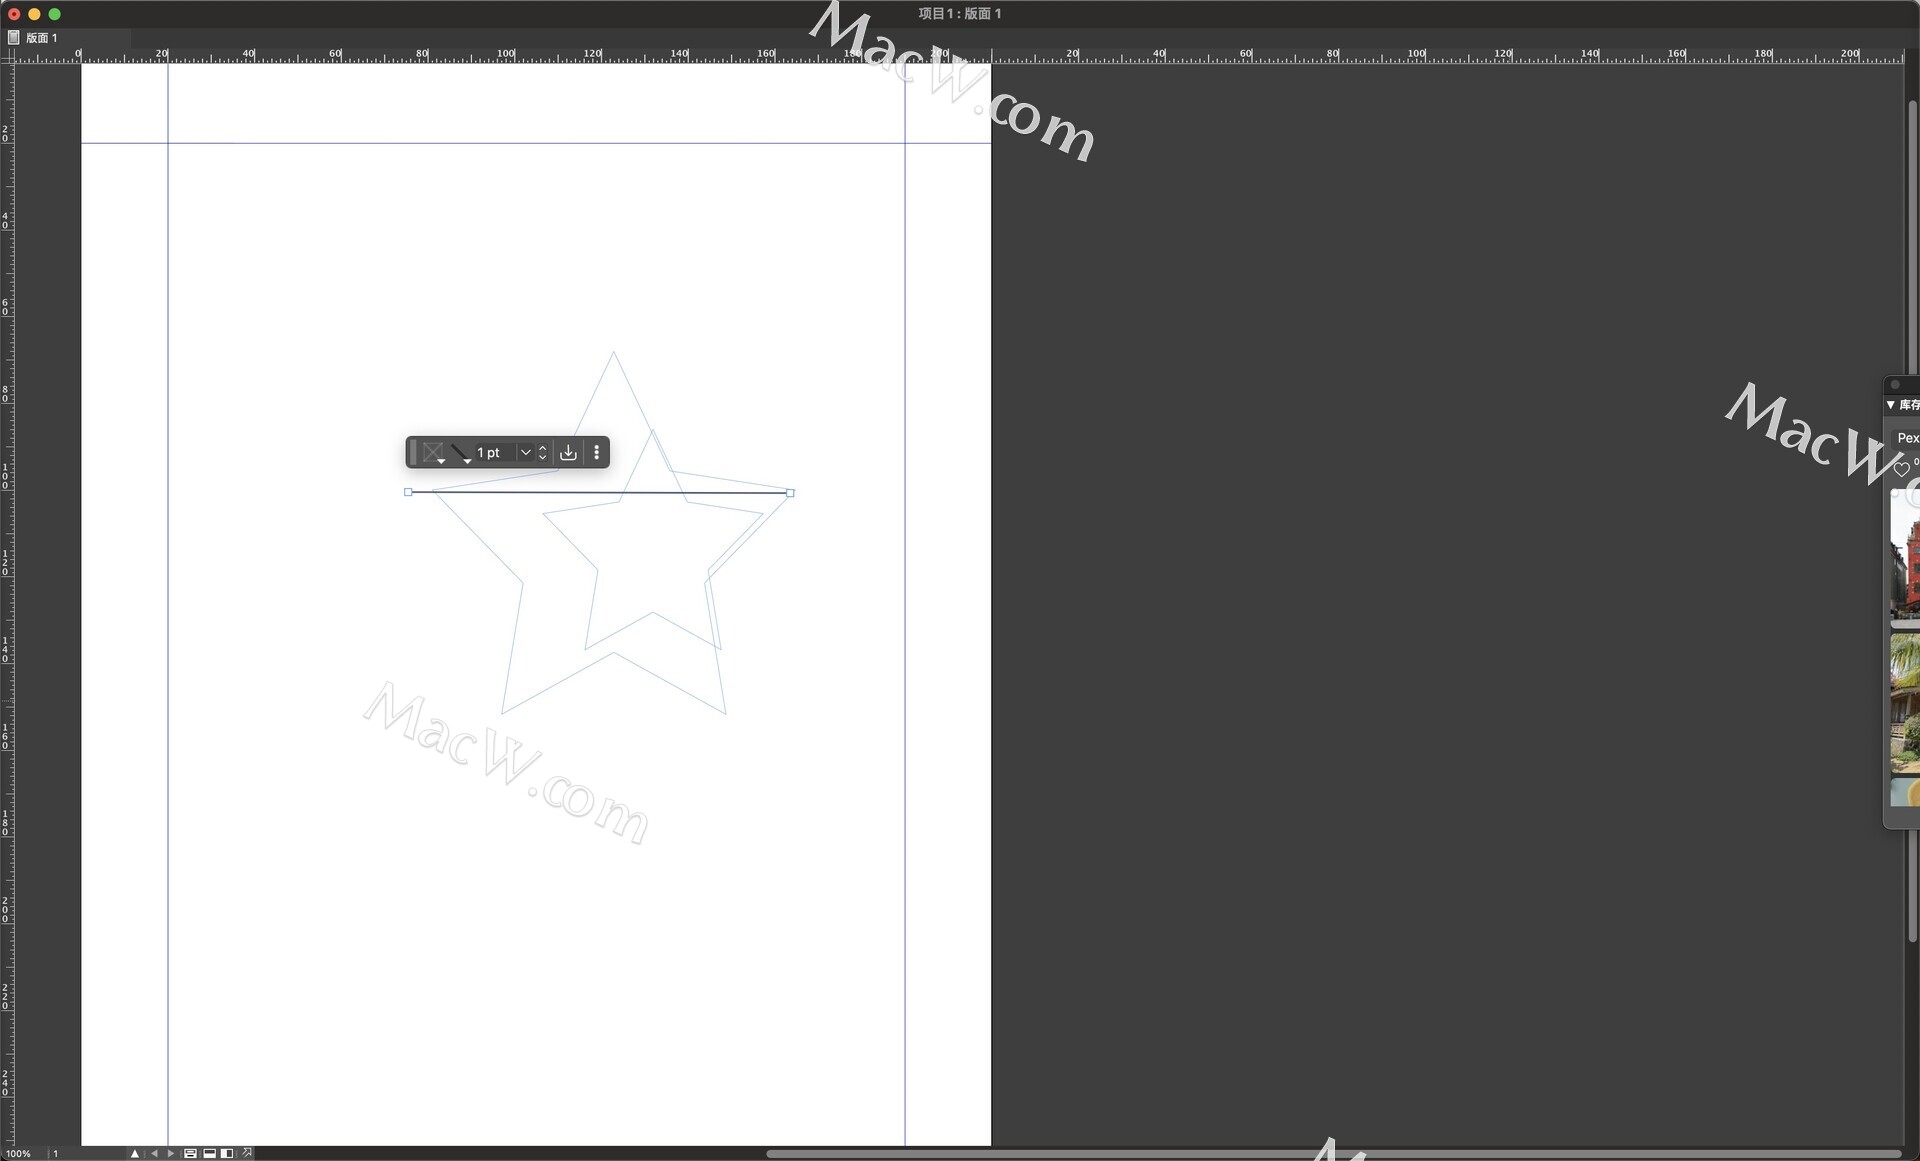The height and width of the screenshot is (1161, 1920).
Task: Open the page navigator pop-up triangle
Action: pyautogui.click(x=135, y=1153)
